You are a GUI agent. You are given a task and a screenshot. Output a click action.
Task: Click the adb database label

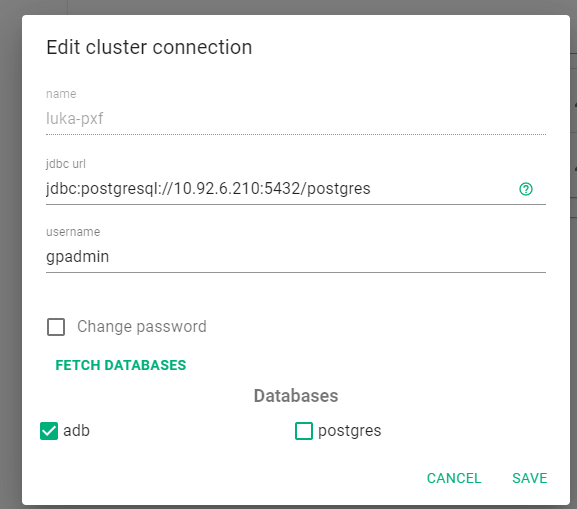tap(76, 431)
